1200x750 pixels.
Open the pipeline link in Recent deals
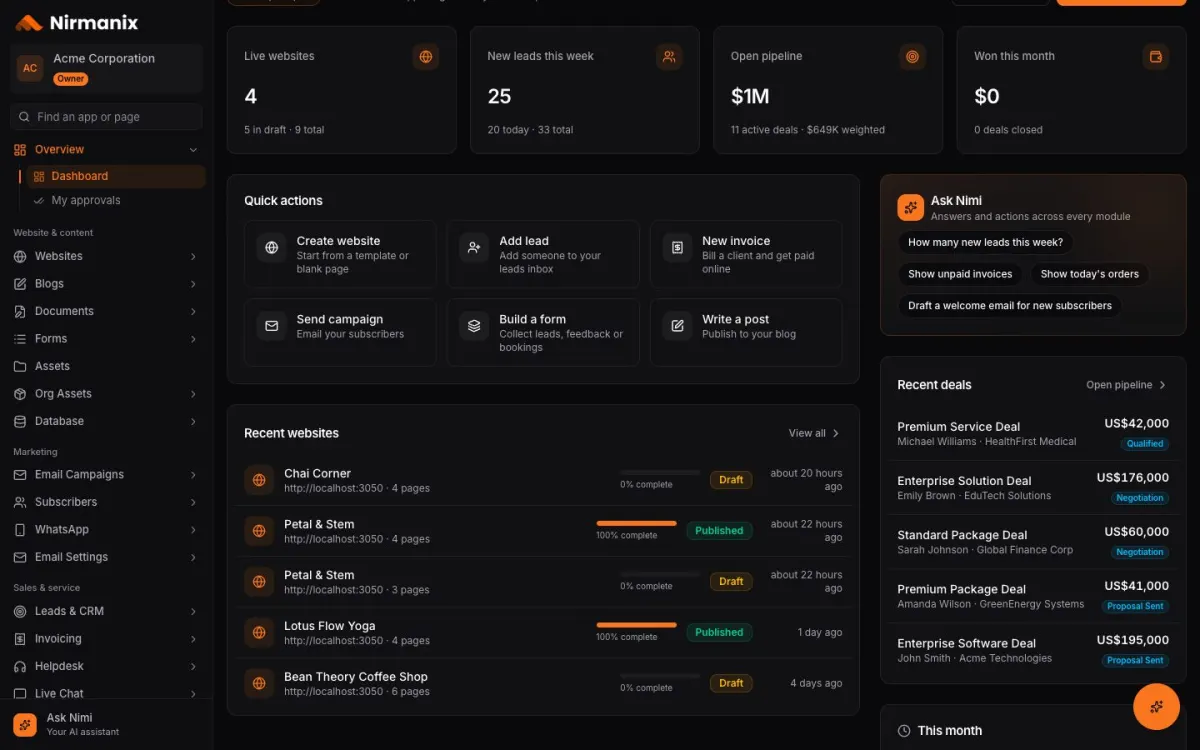pos(1126,385)
